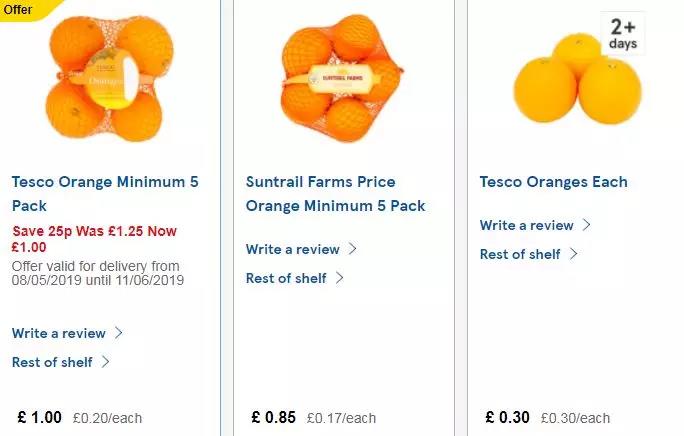684x436 pixels.
Task: Click chevron beside Tesco Oranges Each review link
Action: pos(587,225)
